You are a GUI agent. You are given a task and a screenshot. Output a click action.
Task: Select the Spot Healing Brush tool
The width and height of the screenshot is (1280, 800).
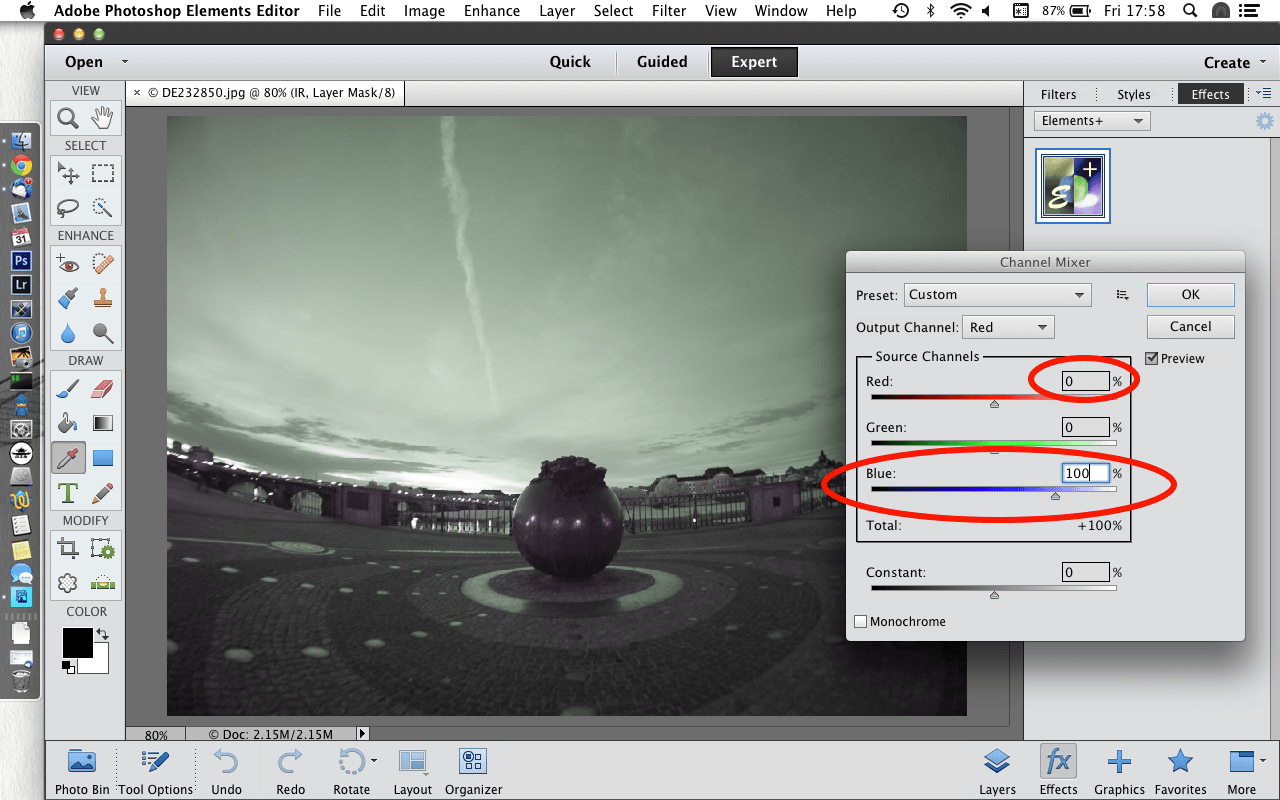coord(102,264)
